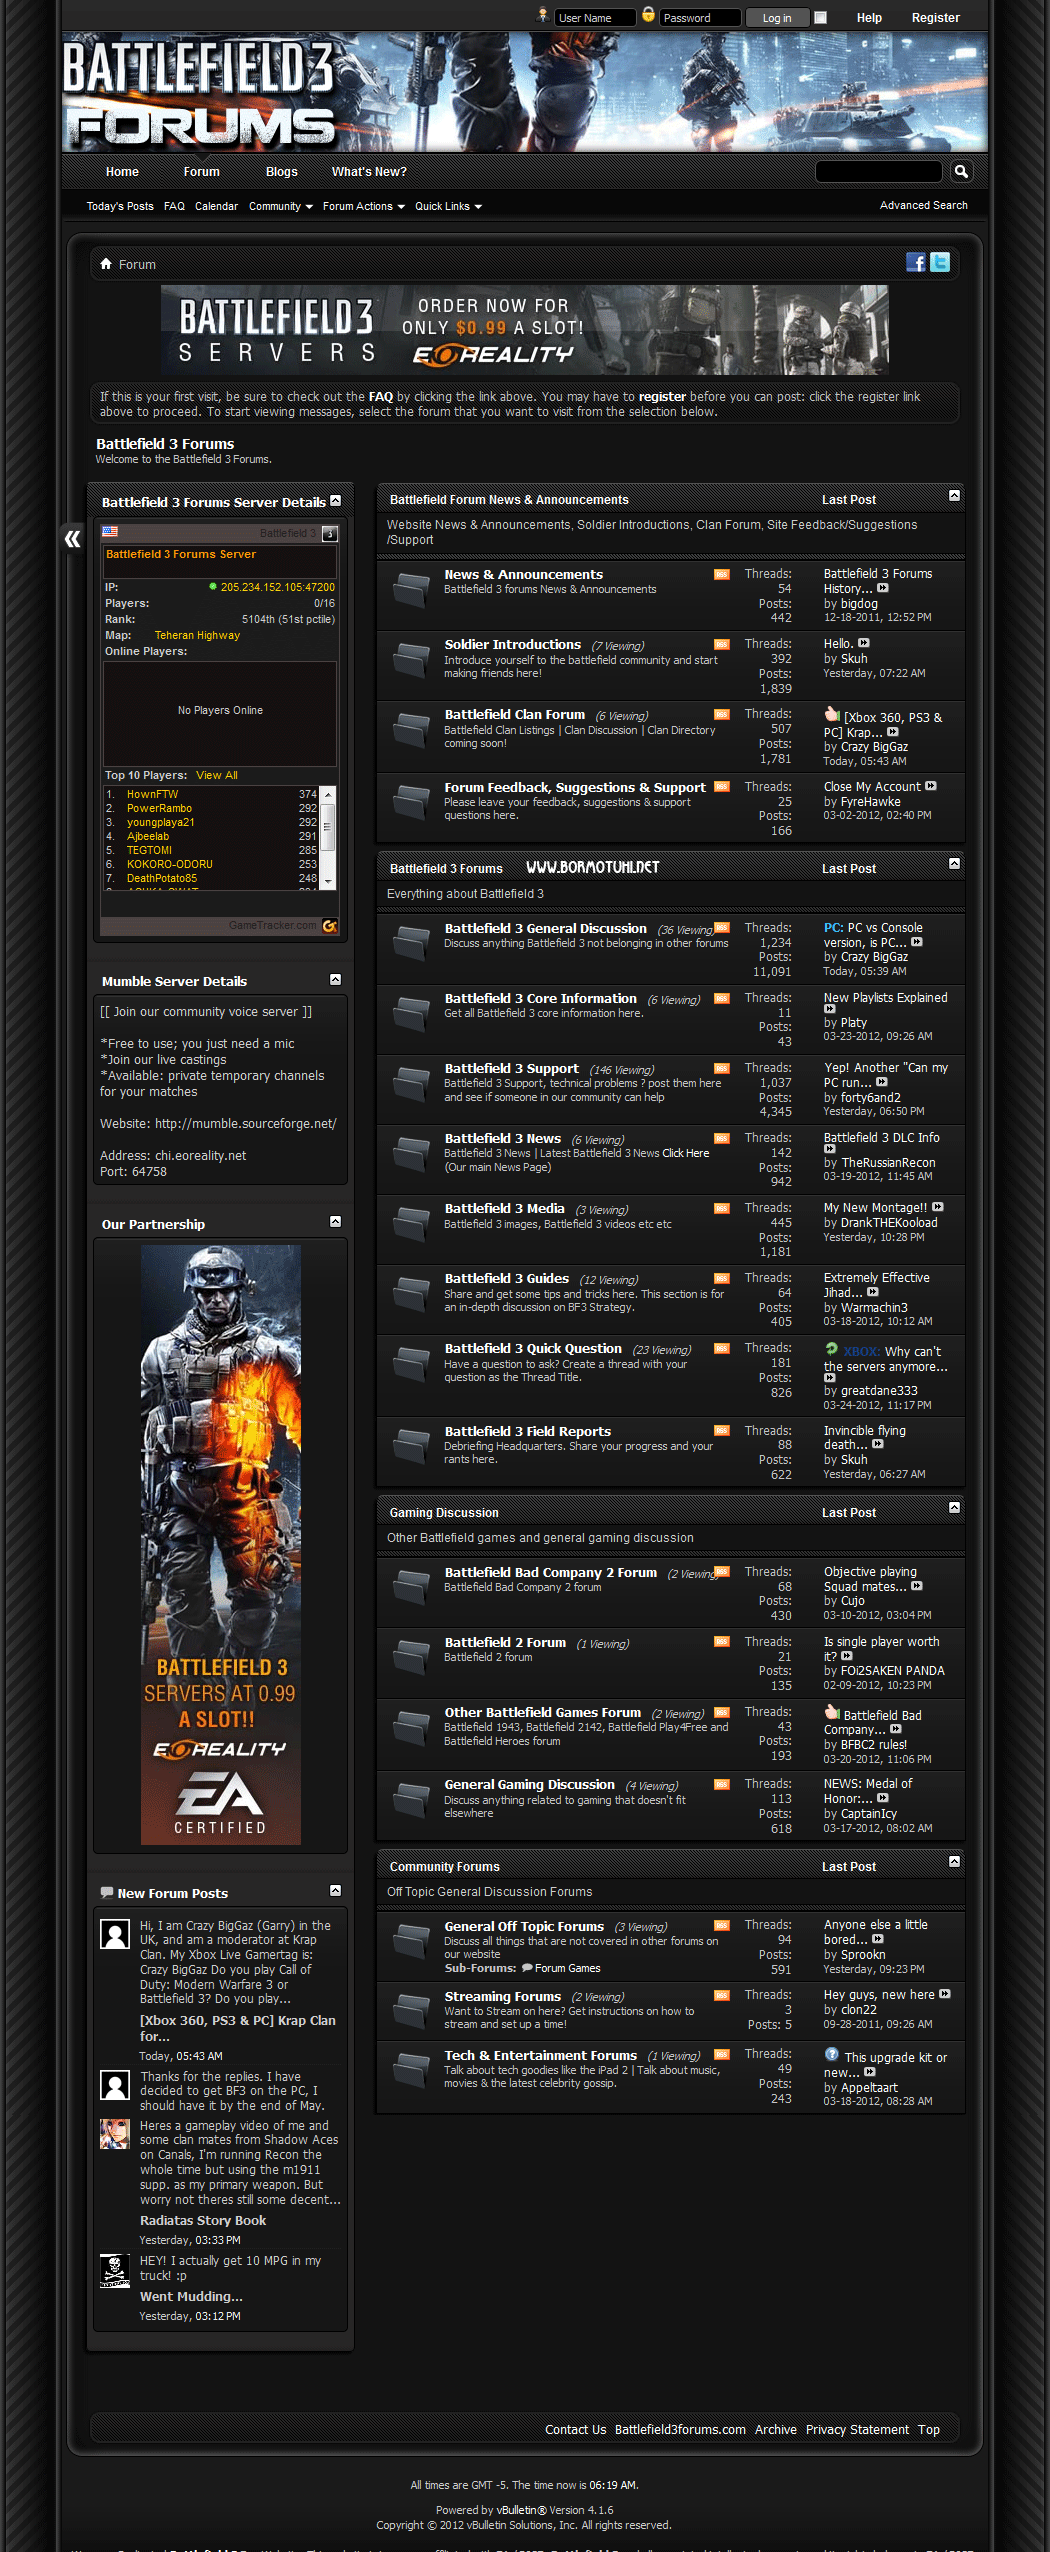1050x2552 pixels.
Task: Open RSS feed for Battlefield Clan Forum
Action: click(x=721, y=714)
